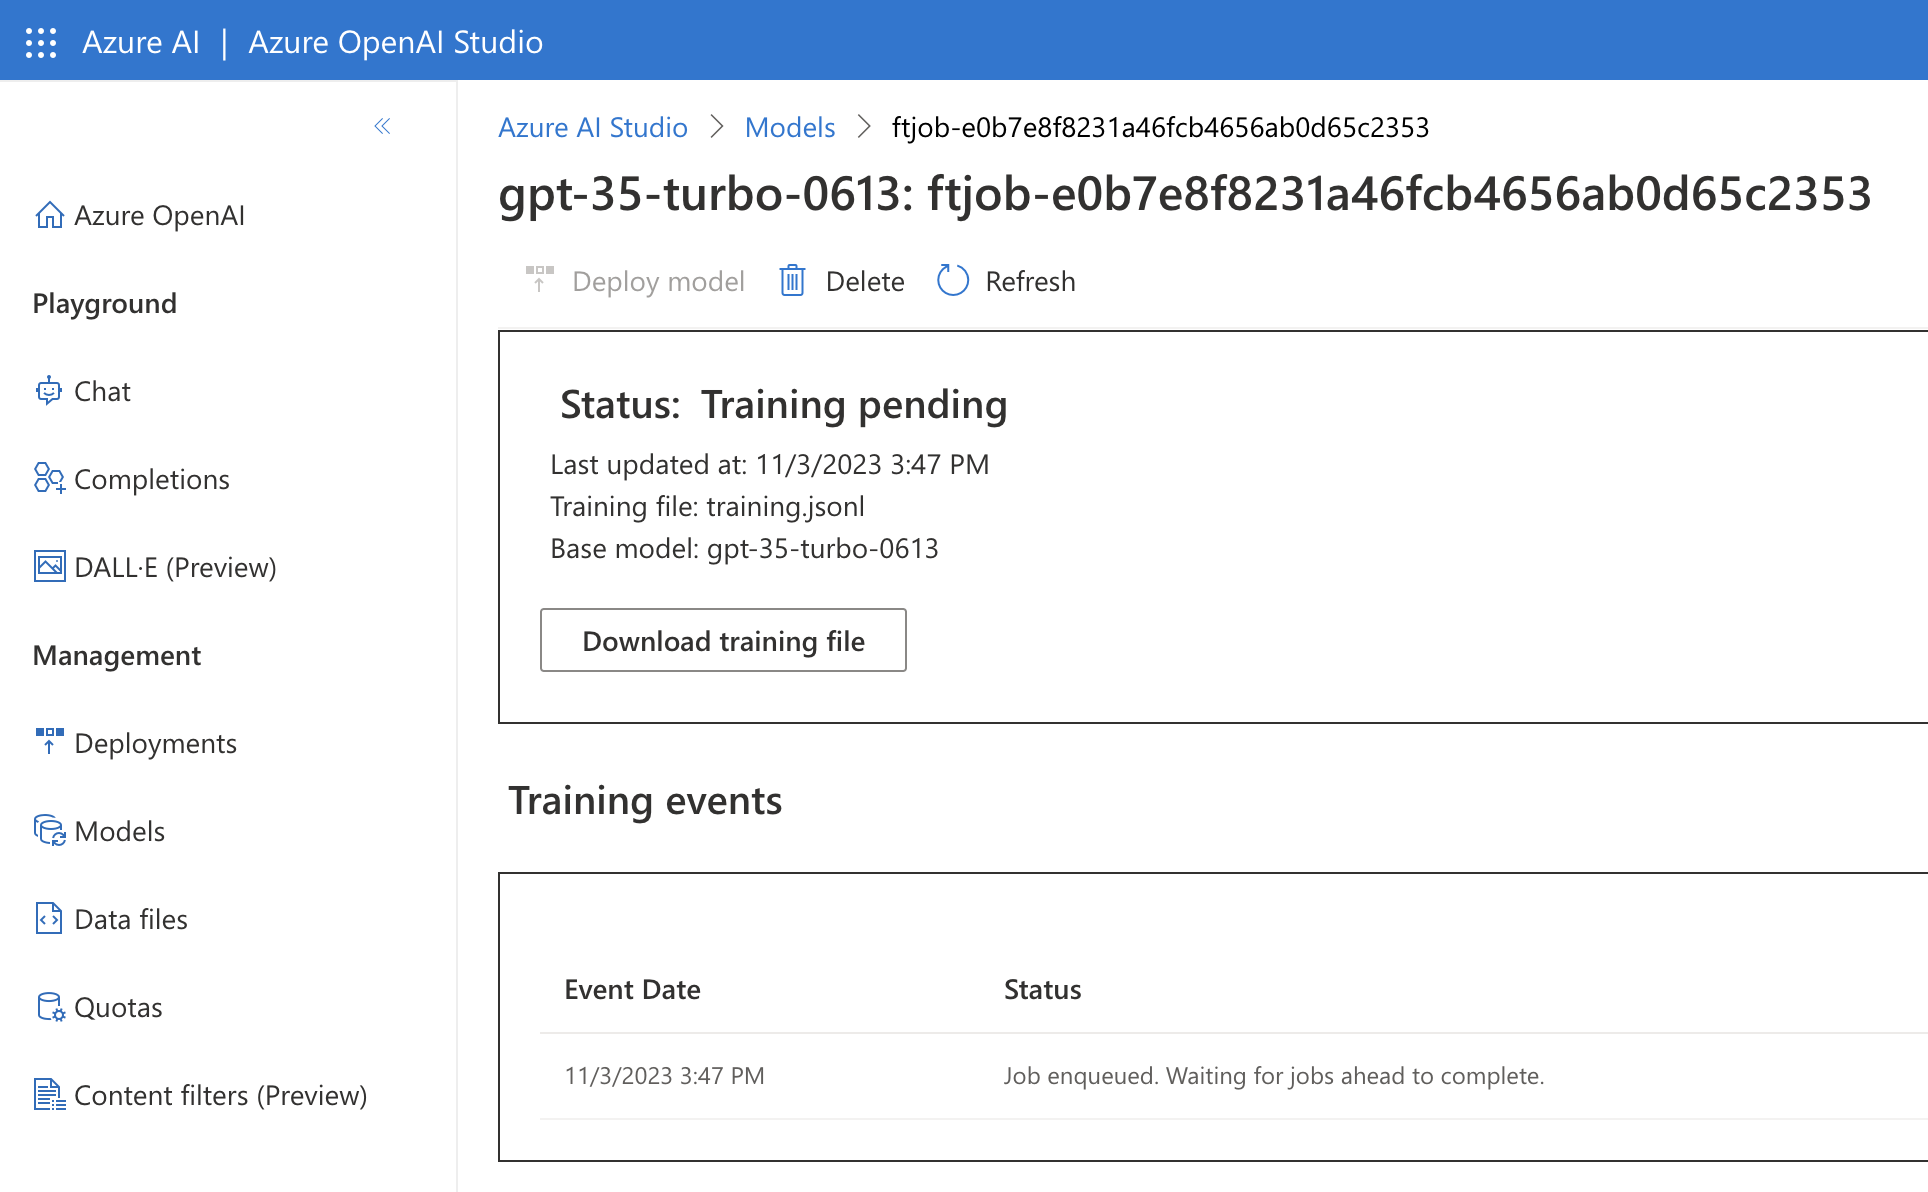Viewport: 1928px width, 1192px height.
Task: Open the Quotas management icon
Action: tap(47, 1006)
